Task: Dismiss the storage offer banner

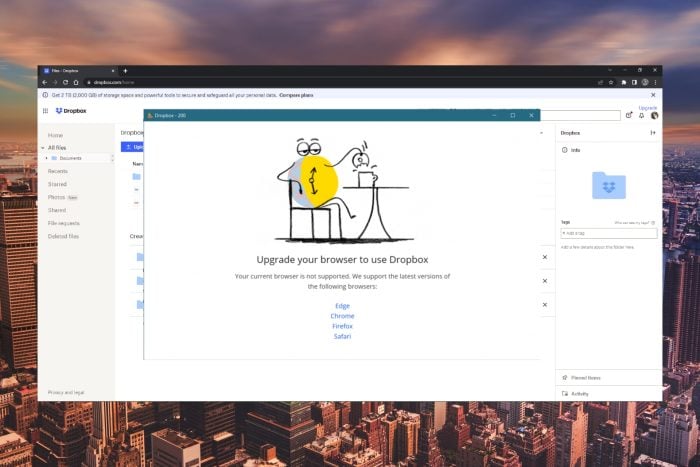Action: [x=653, y=95]
